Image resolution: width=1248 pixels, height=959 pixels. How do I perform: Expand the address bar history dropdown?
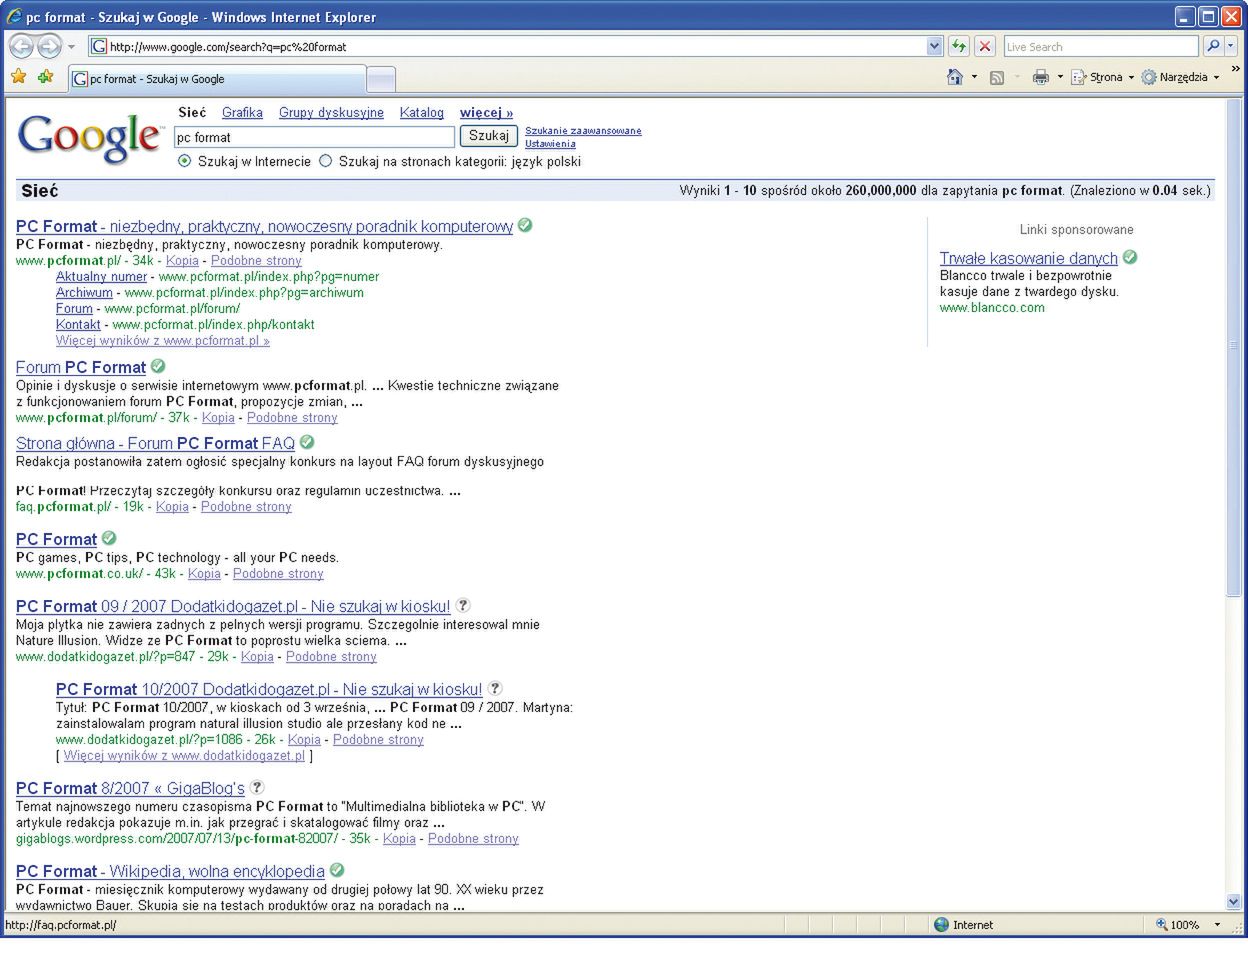[934, 46]
